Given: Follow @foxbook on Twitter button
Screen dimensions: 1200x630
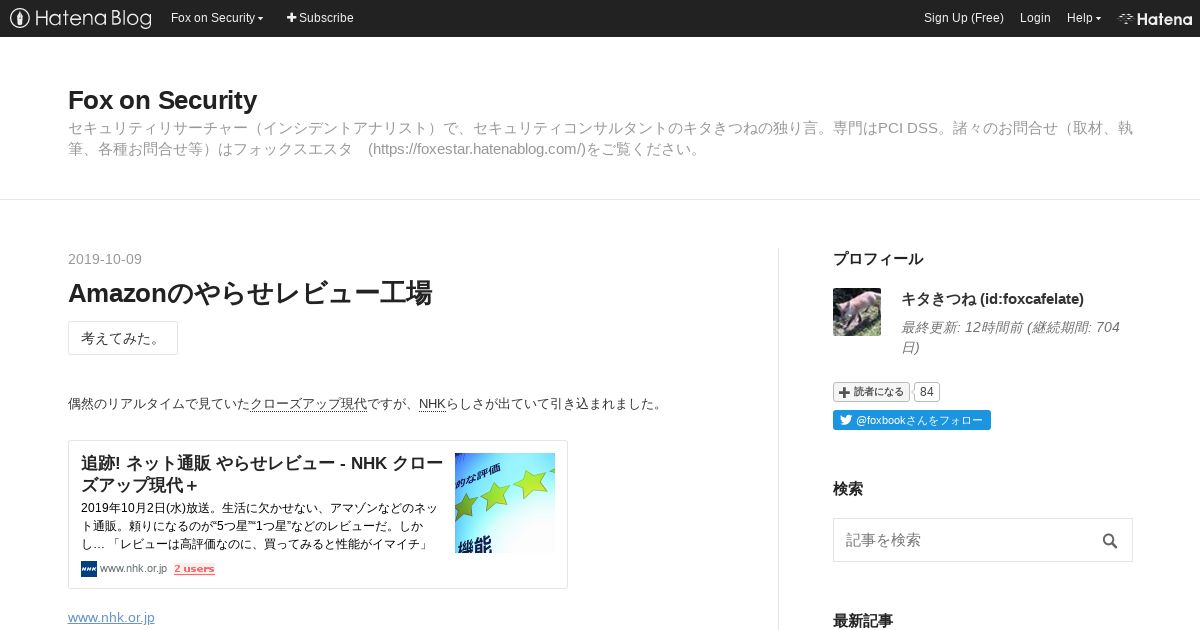Looking at the screenshot, I should tap(912, 420).
